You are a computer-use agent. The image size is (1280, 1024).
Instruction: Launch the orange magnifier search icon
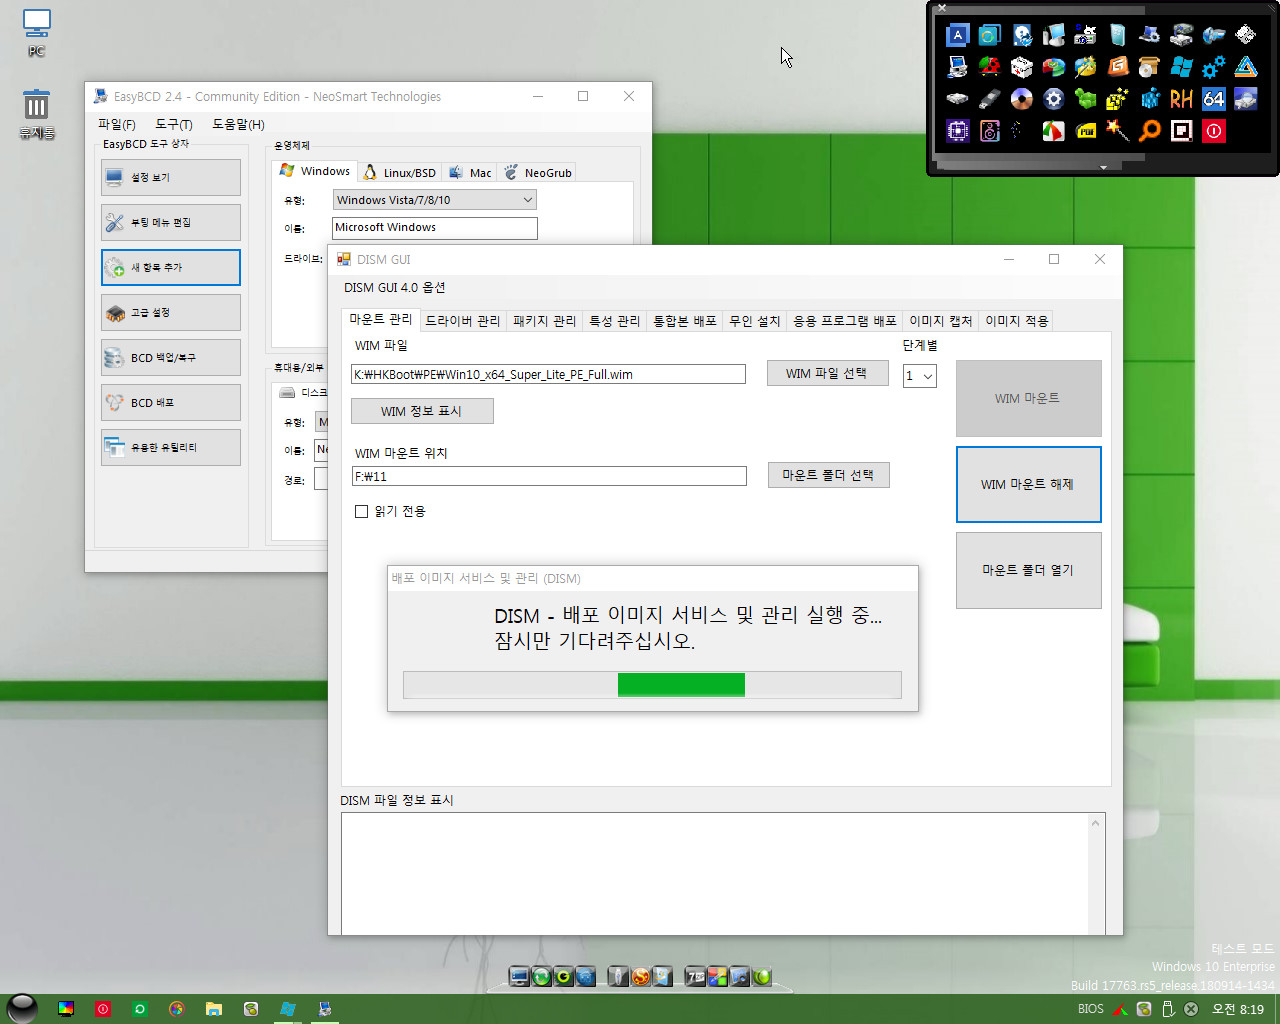coord(1150,131)
